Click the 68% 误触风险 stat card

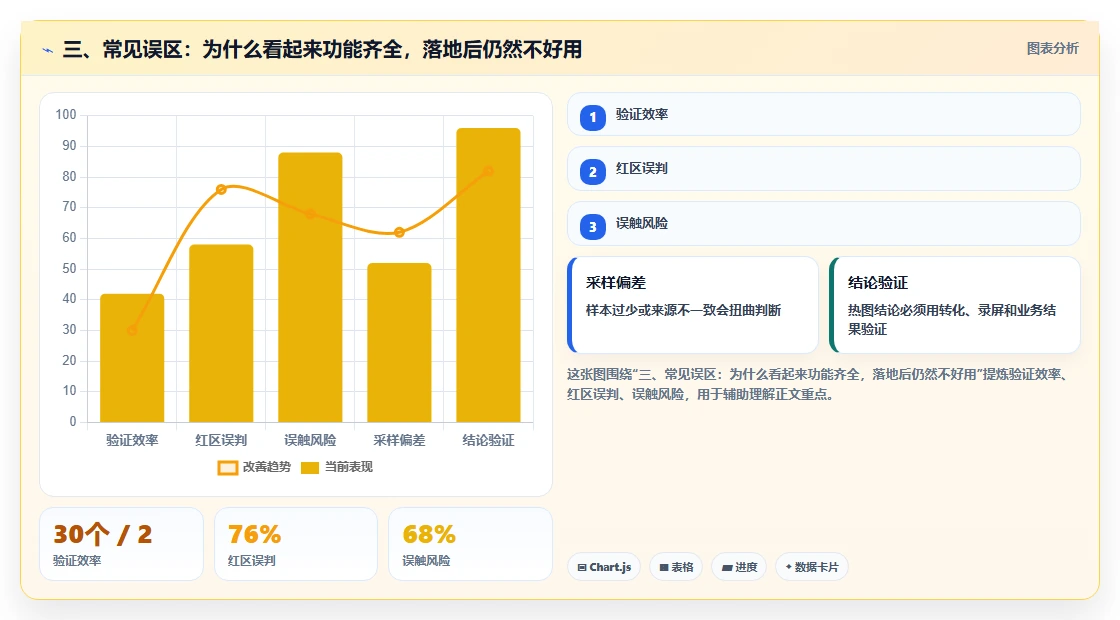coord(470,544)
